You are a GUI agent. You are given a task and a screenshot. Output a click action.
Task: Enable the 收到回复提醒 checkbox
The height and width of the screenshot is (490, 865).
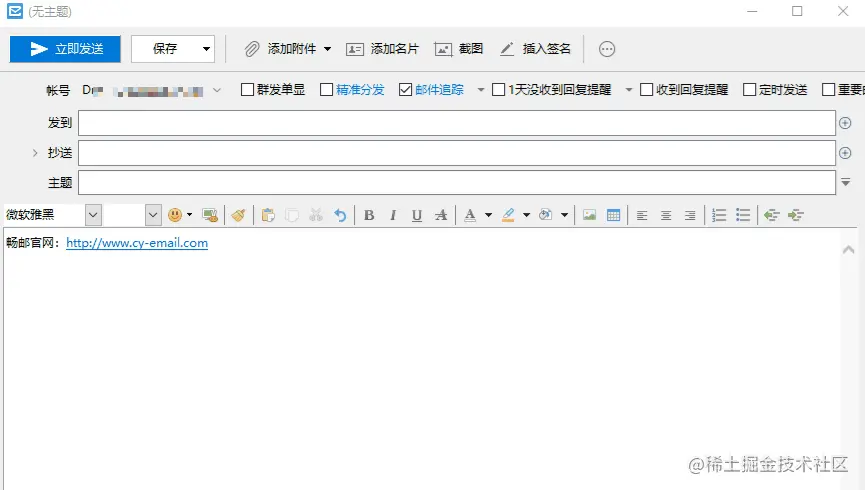[647, 89]
